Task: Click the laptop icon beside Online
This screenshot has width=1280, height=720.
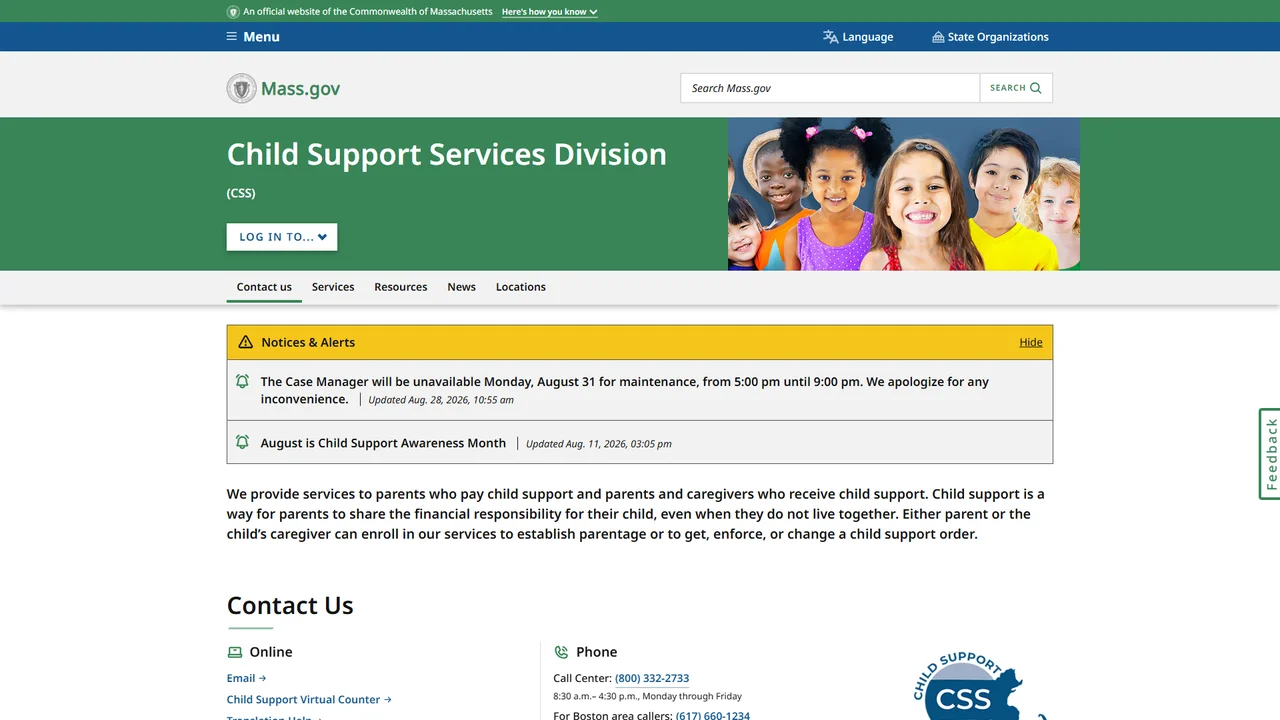Action: [x=235, y=652]
